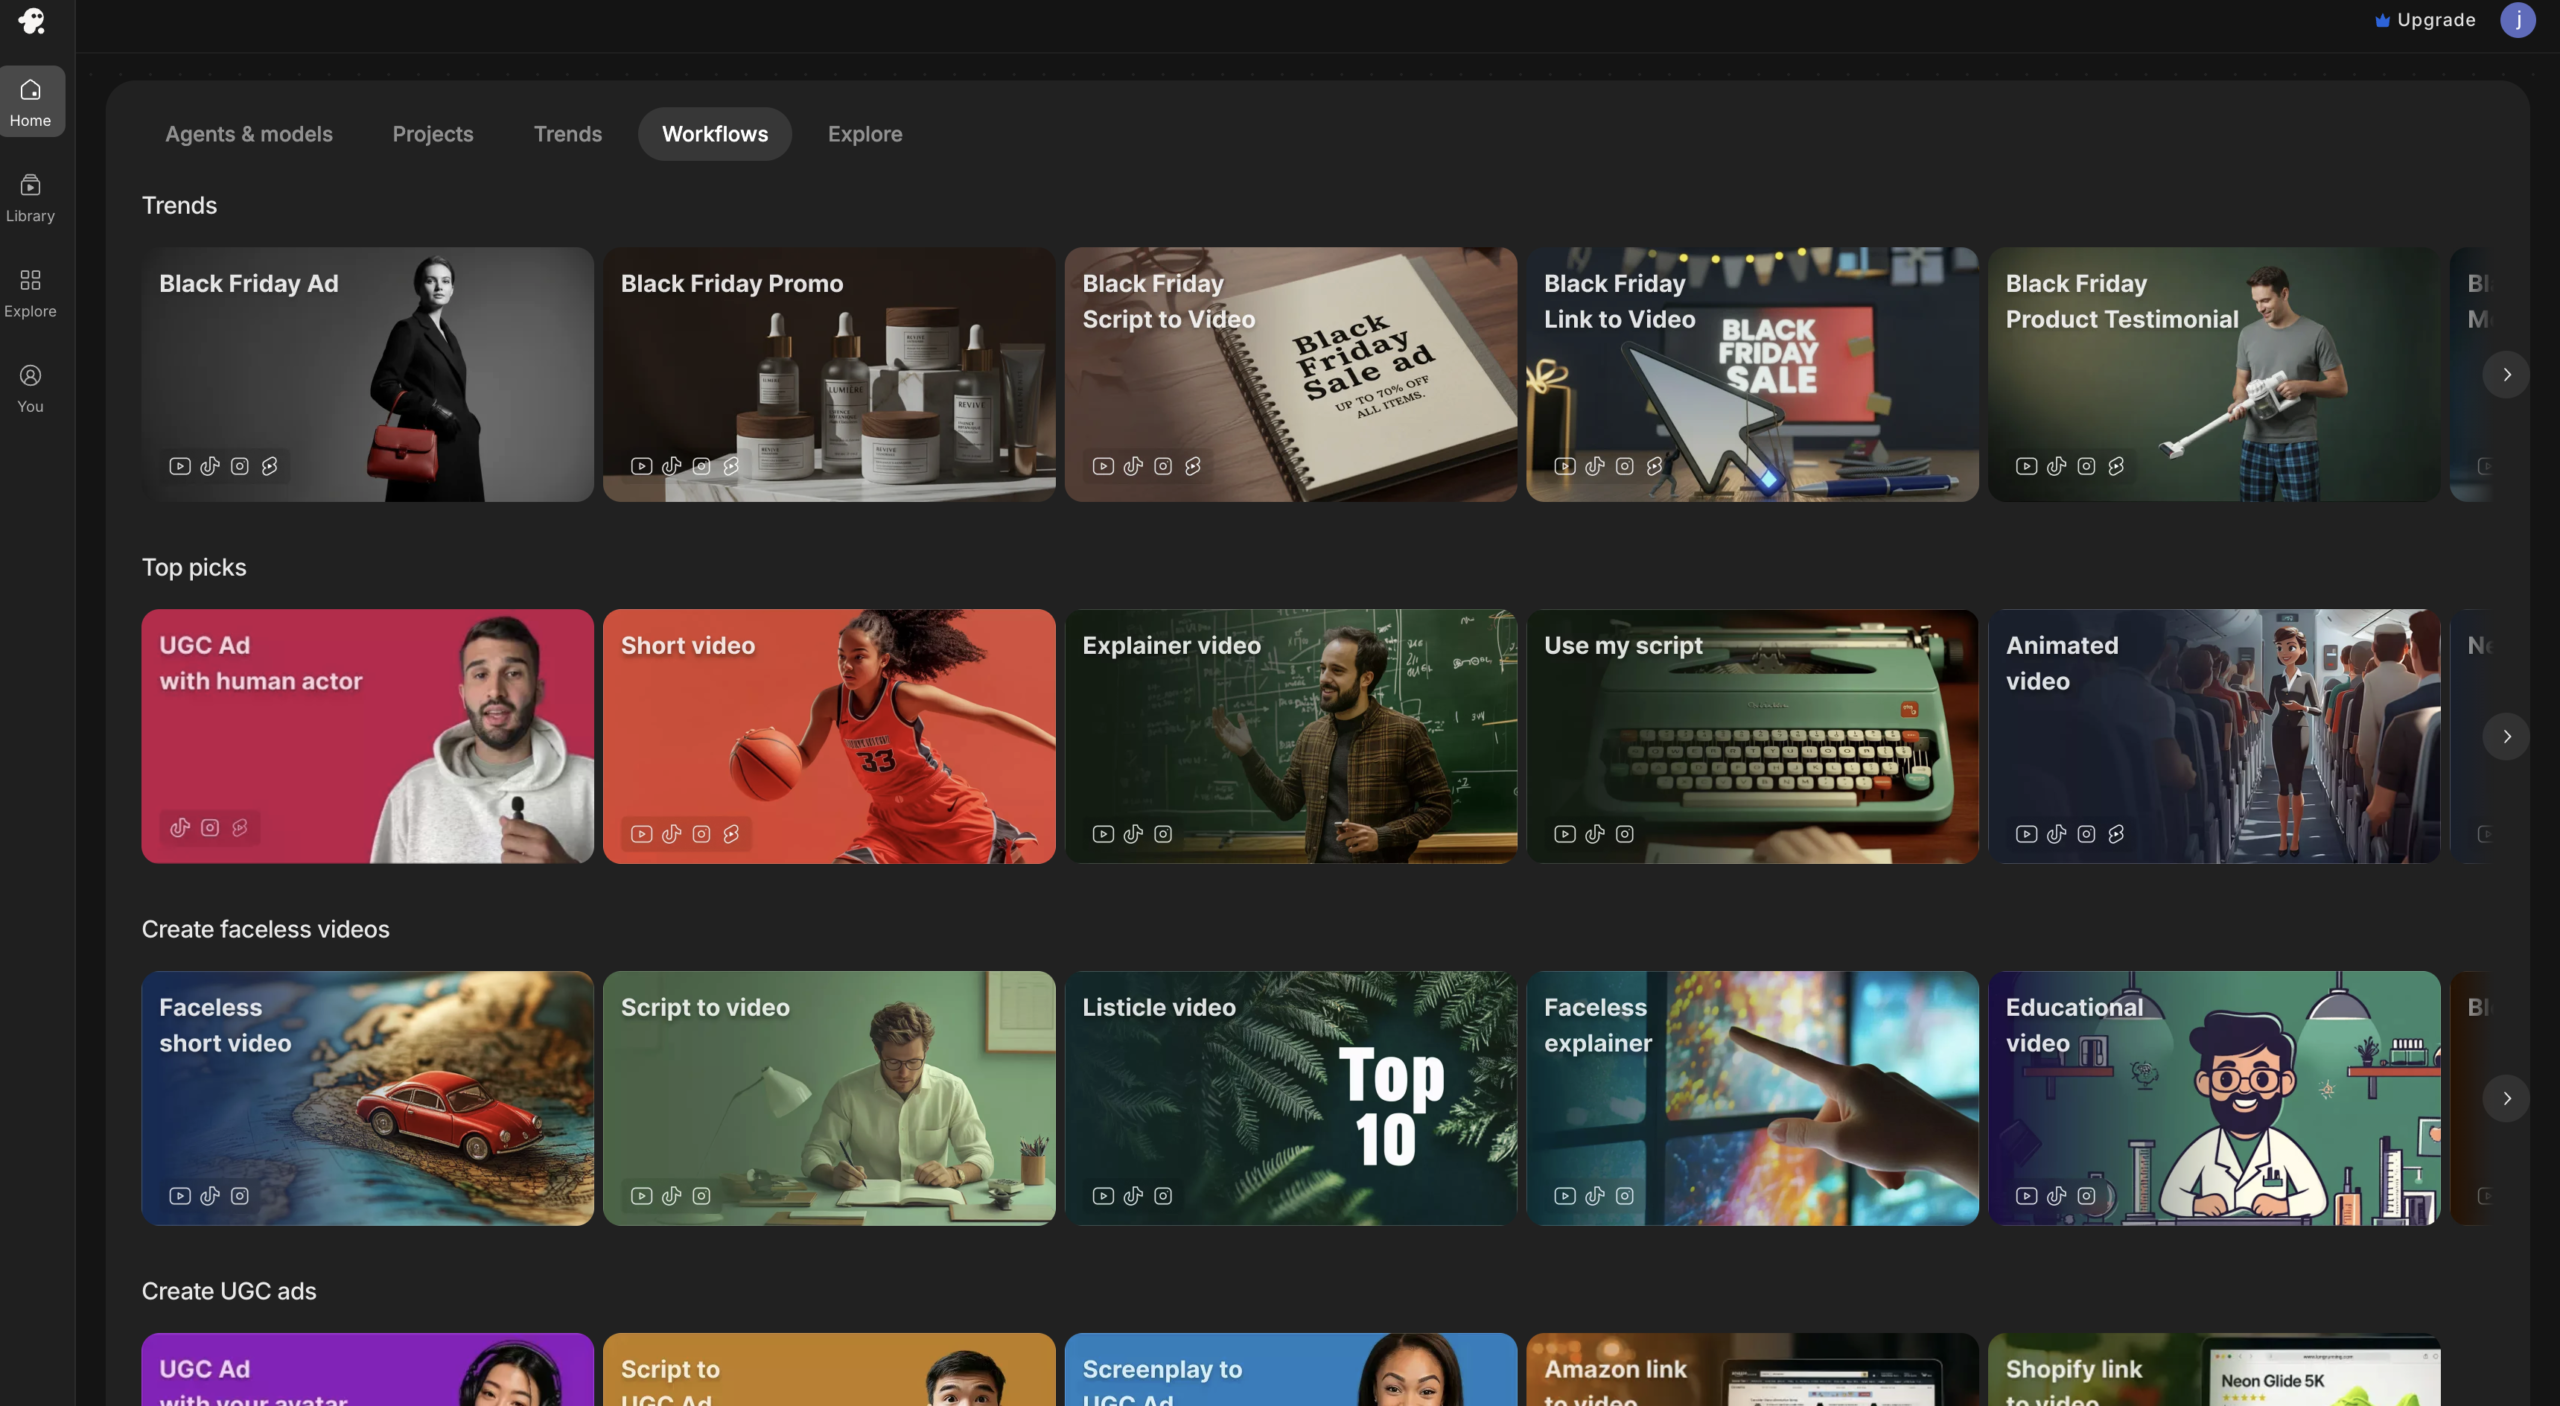Open the Faceless explainer workflow card
The width and height of the screenshot is (2560, 1406).
pyautogui.click(x=1752, y=1099)
